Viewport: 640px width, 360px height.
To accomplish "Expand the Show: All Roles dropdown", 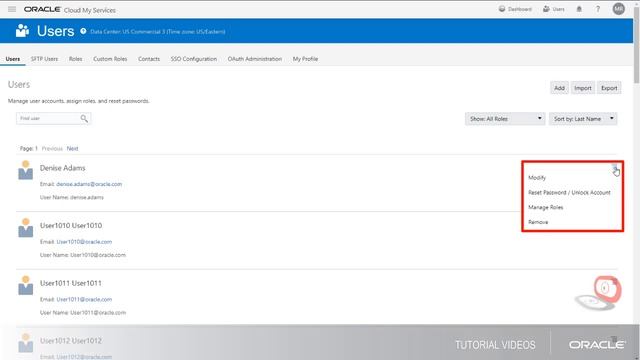I will pos(505,119).
